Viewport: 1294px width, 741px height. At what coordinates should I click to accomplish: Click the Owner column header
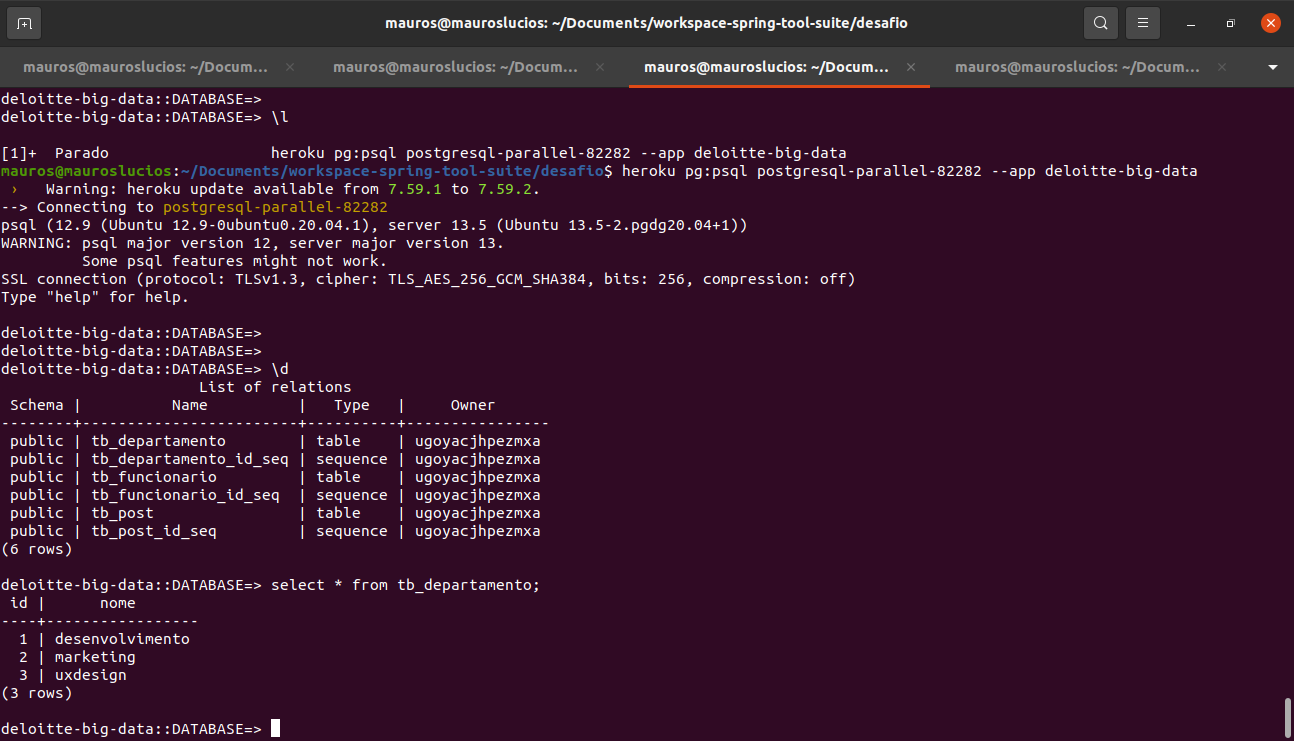pyautogui.click(x=473, y=405)
